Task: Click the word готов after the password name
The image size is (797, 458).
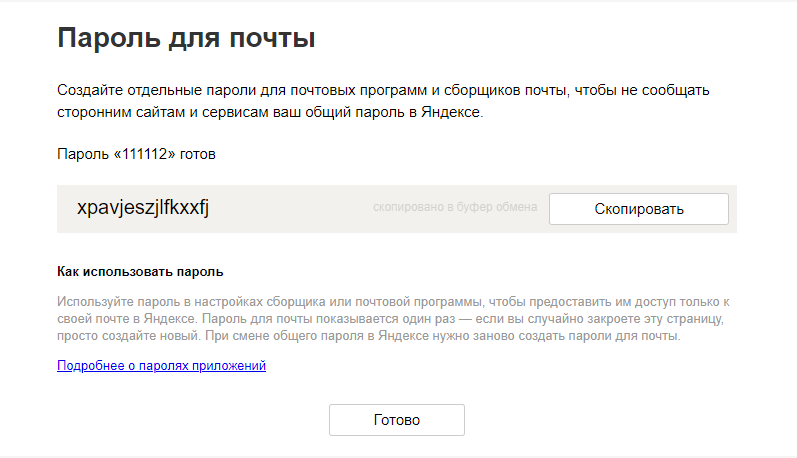Action: coord(197,155)
